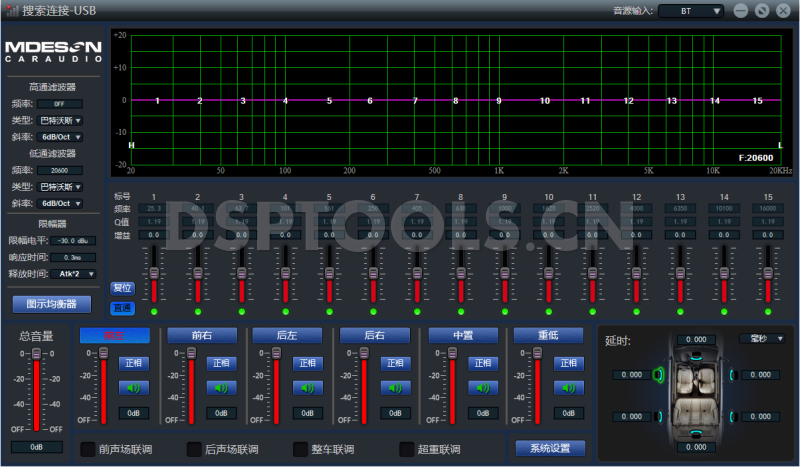The image size is (800, 467).
Task: Open low-pass filter 斜率 dropdown
Action: (x=60, y=203)
